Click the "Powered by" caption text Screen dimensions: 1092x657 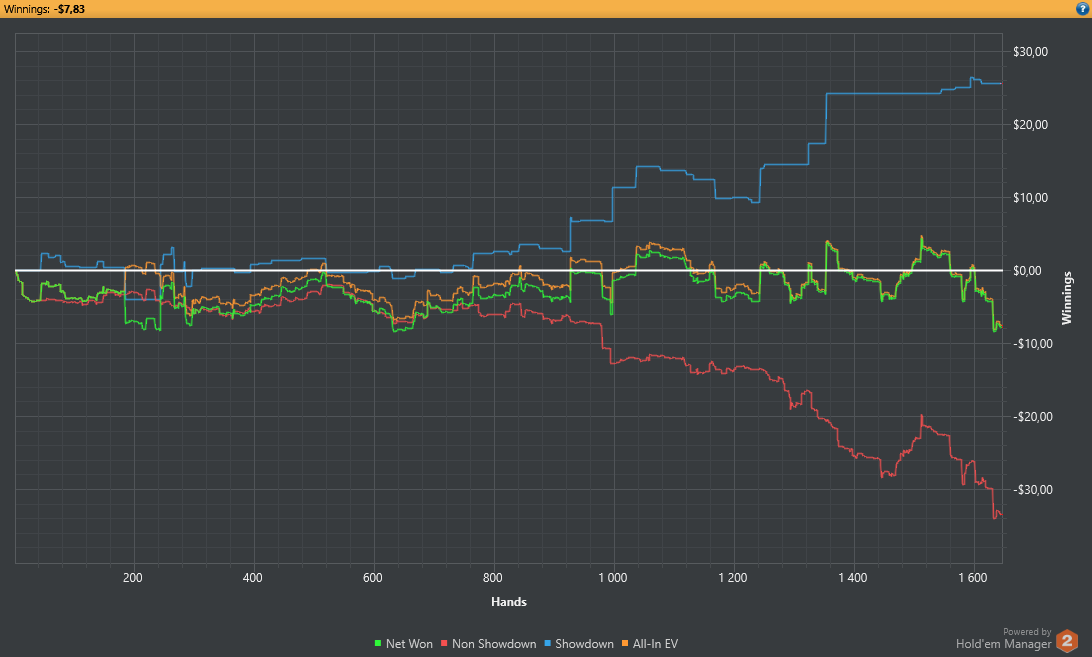pyautogui.click(x=1027, y=632)
